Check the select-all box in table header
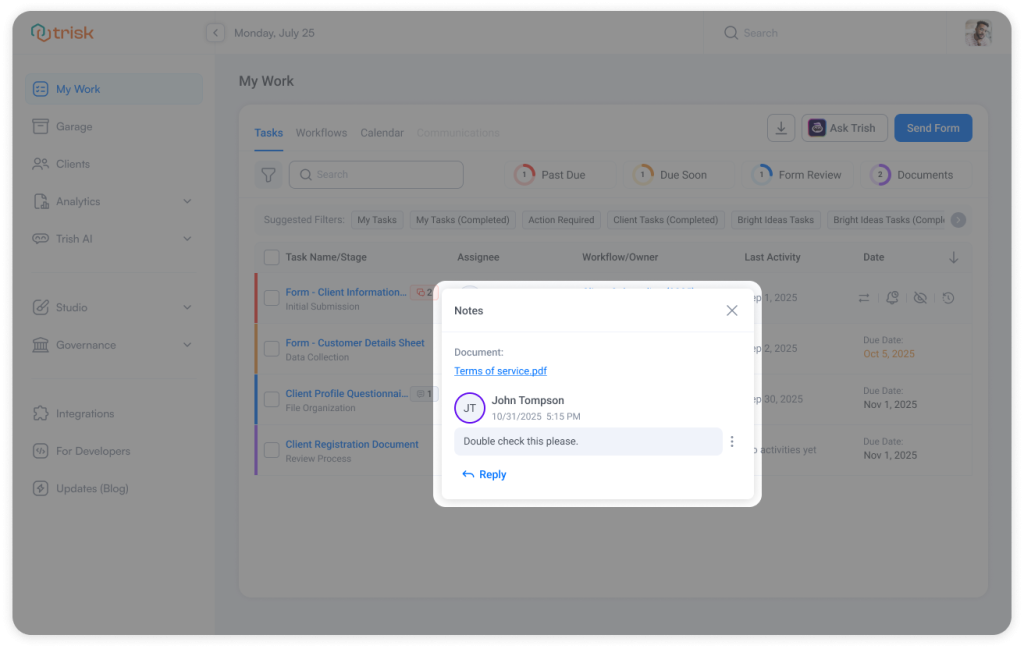 pos(271,257)
